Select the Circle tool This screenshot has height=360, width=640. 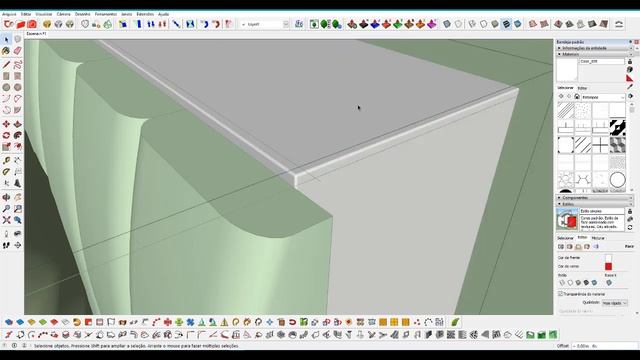6,87
